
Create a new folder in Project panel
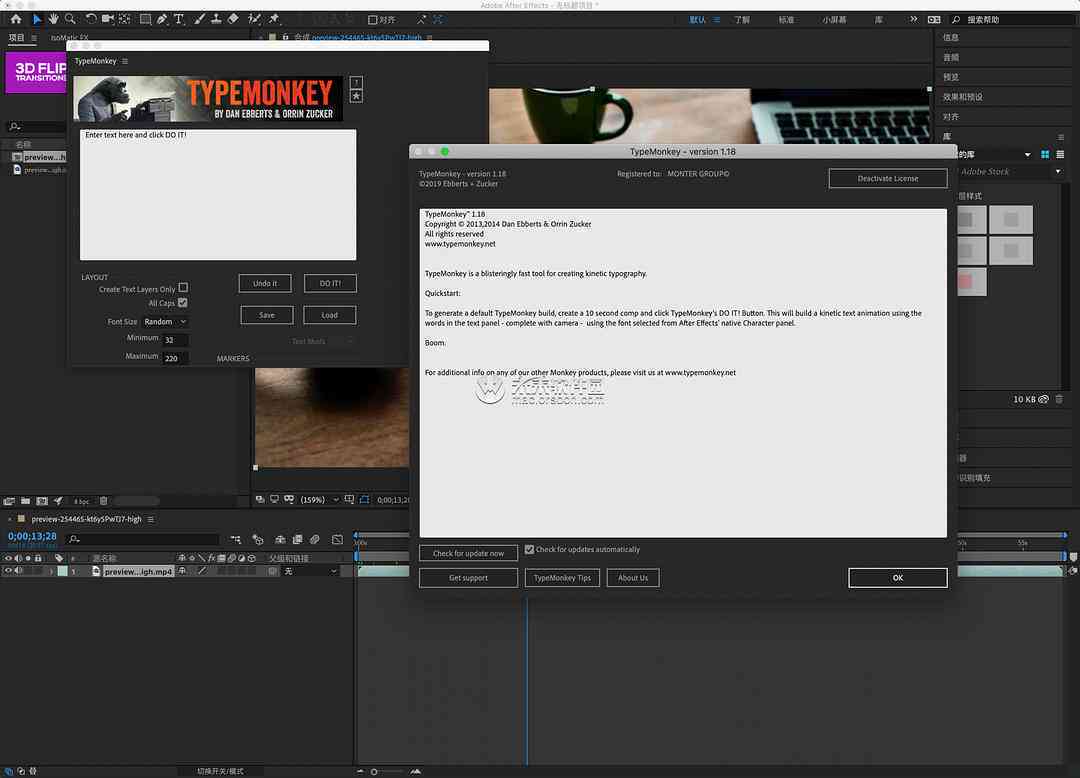click(25, 501)
